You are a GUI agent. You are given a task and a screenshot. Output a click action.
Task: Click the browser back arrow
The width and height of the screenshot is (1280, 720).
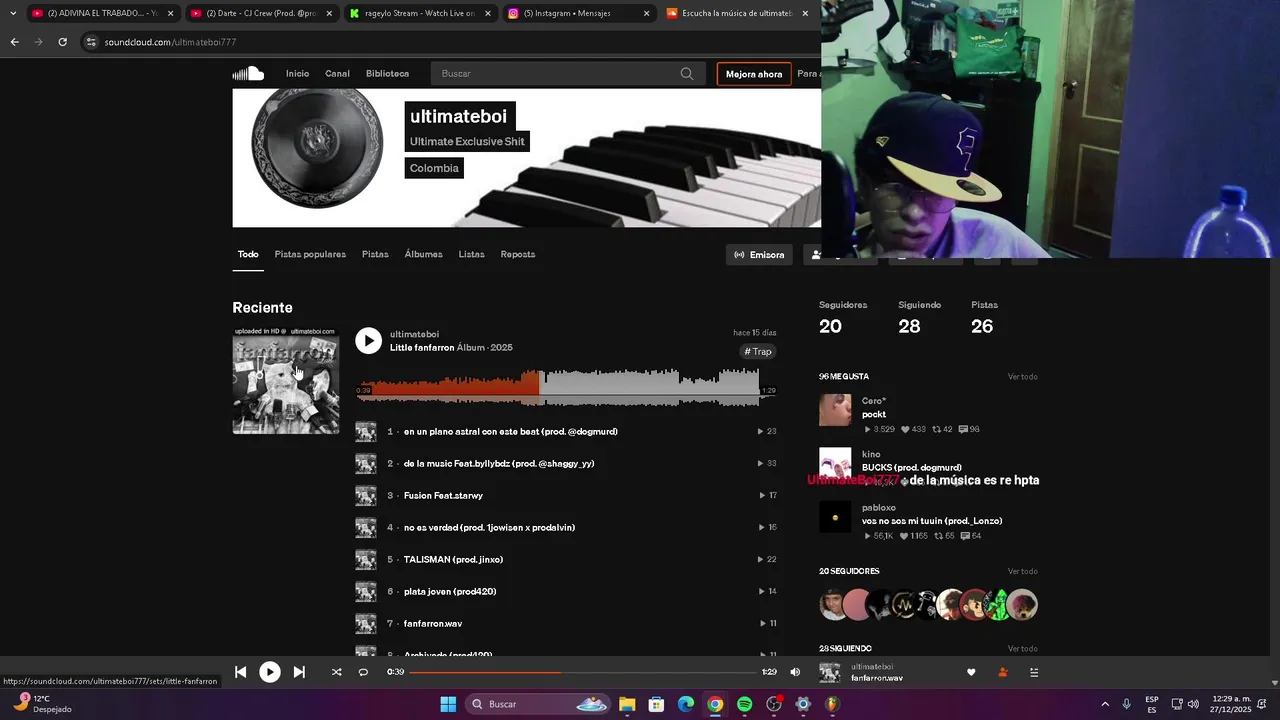(14, 42)
